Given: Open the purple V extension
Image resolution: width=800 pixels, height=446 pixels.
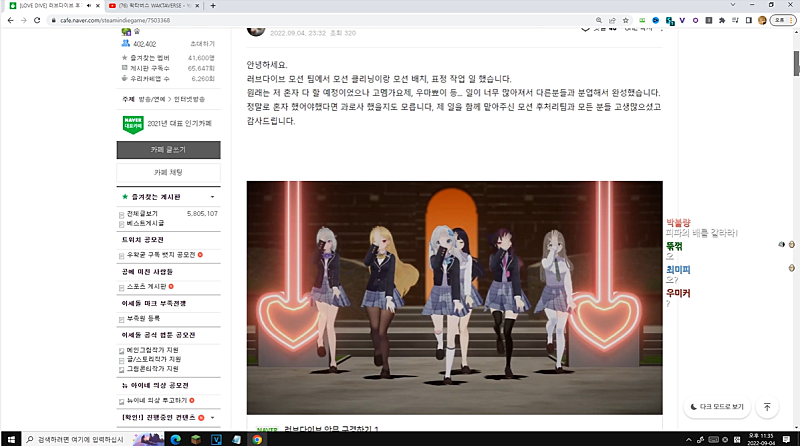Looking at the screenshot, I should click(x=682, y=20).
